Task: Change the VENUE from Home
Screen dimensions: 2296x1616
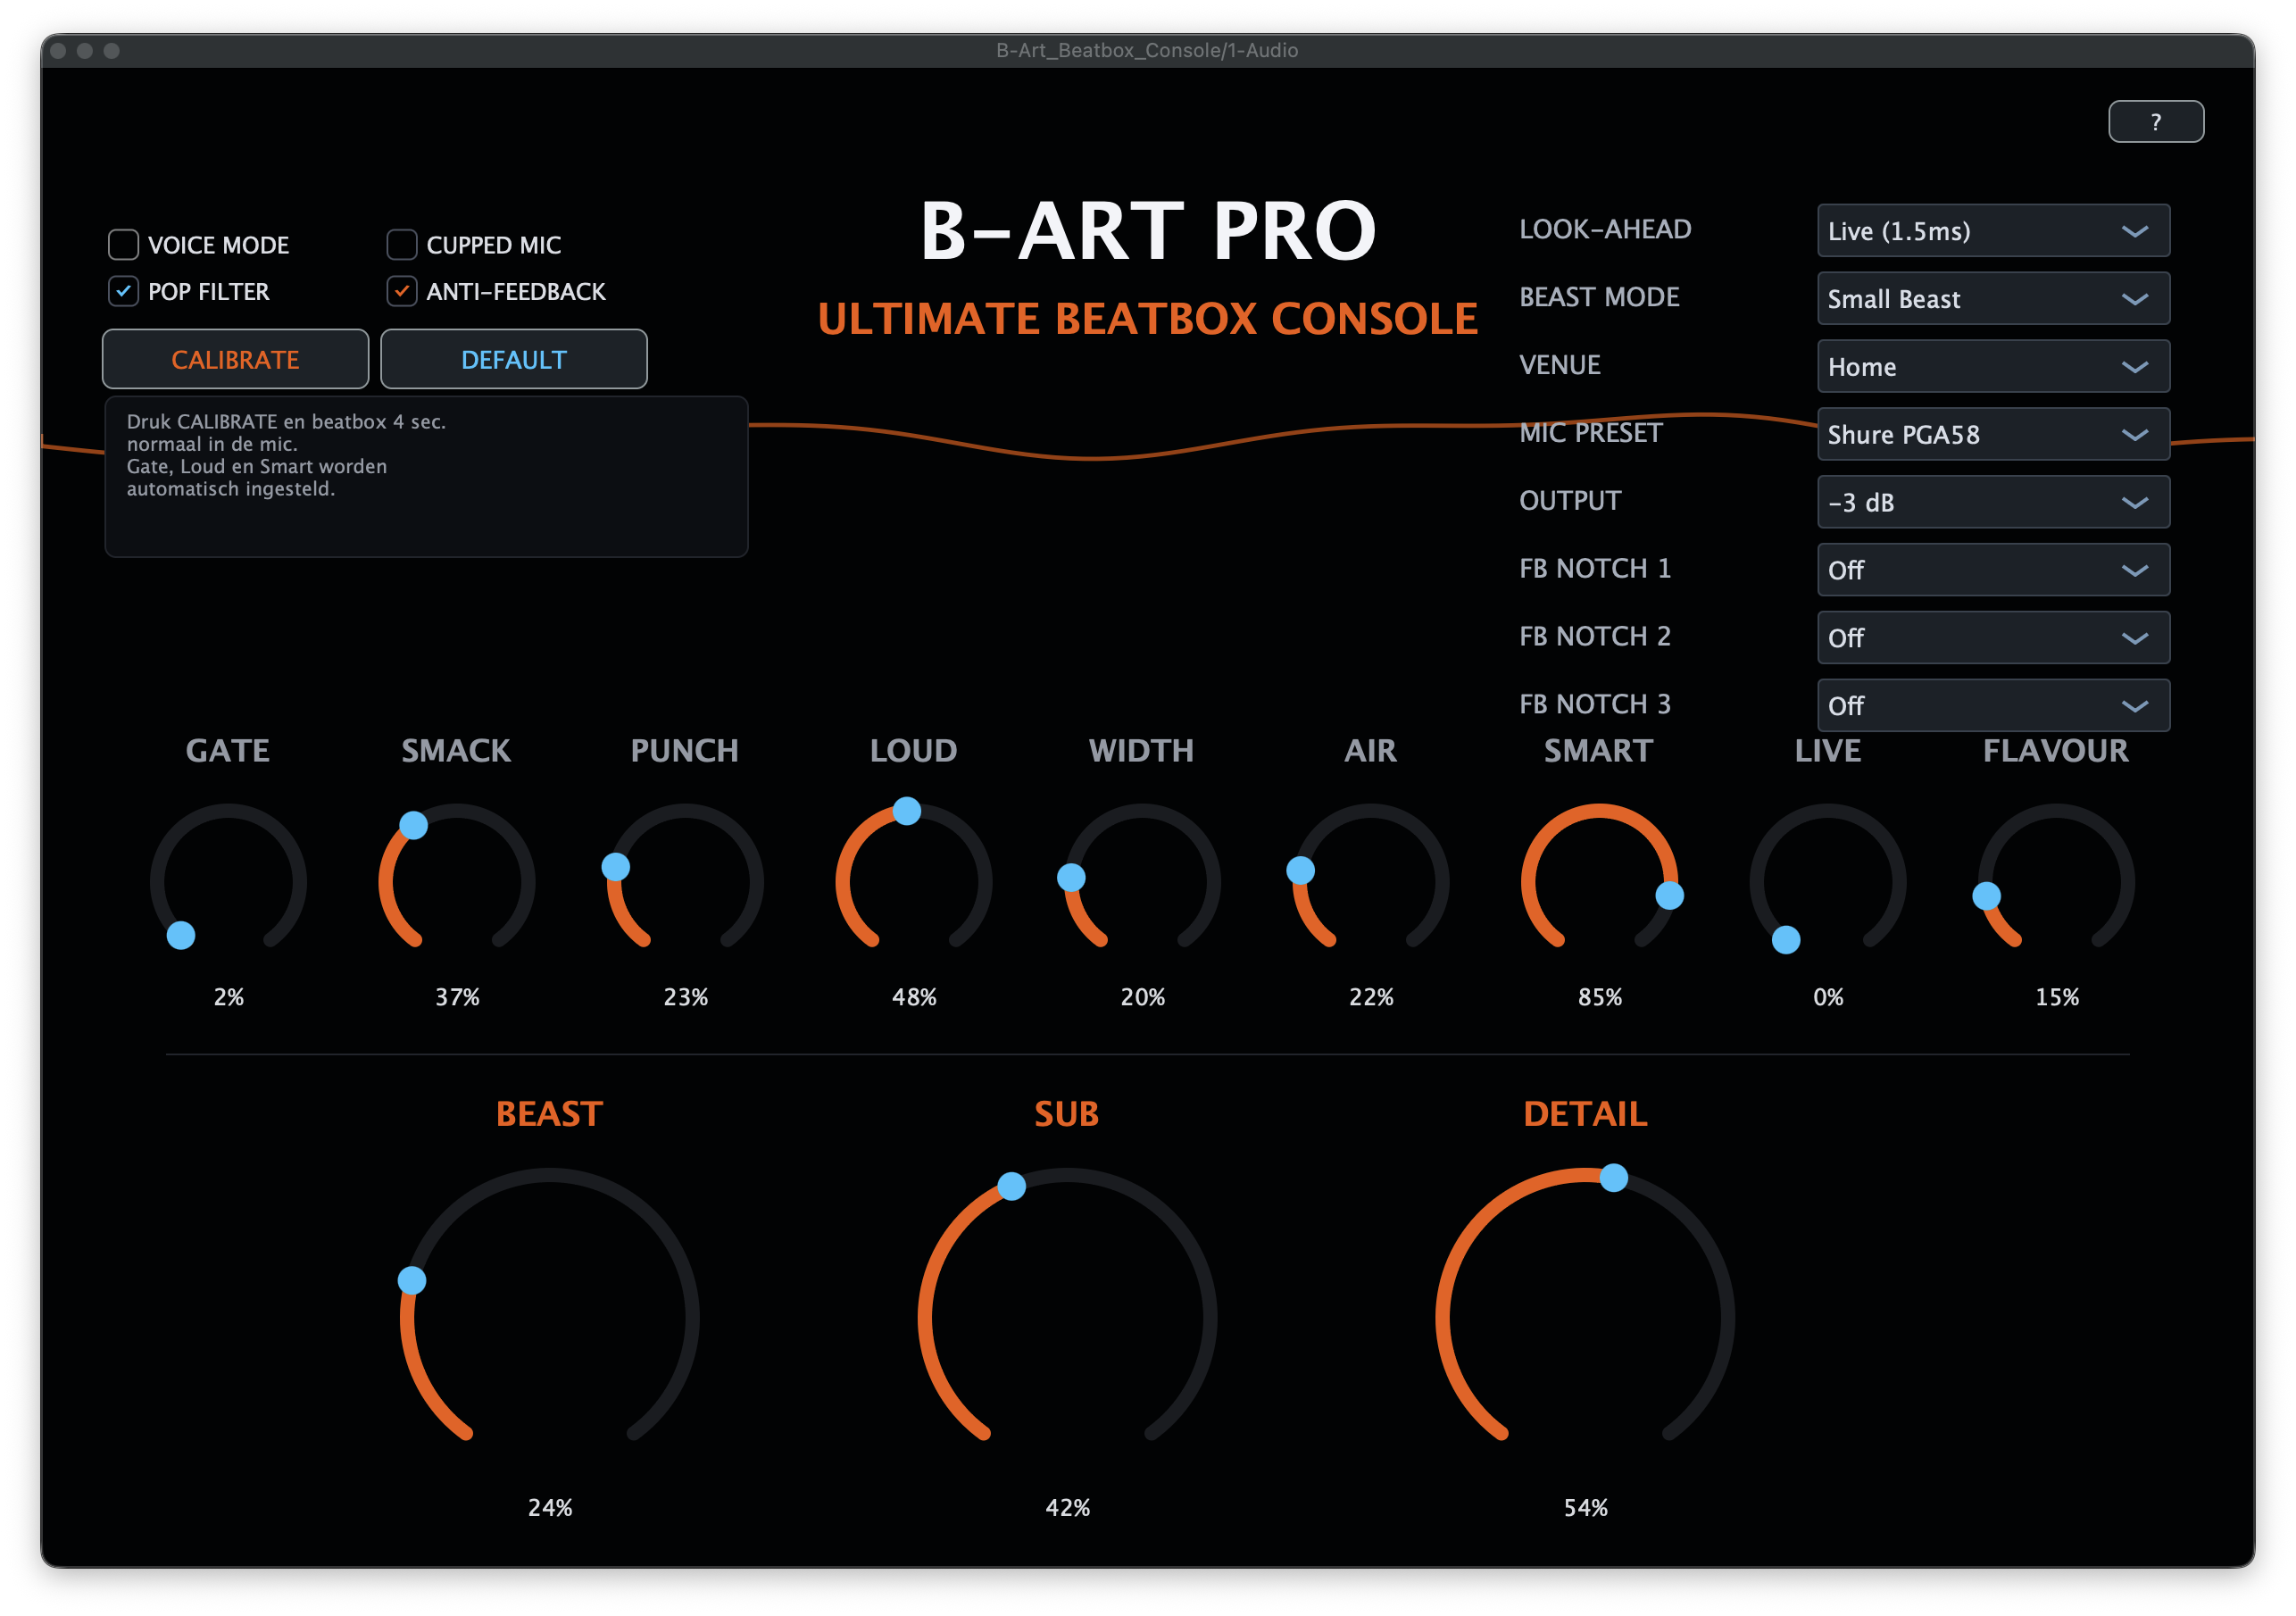Action: 1993,366
